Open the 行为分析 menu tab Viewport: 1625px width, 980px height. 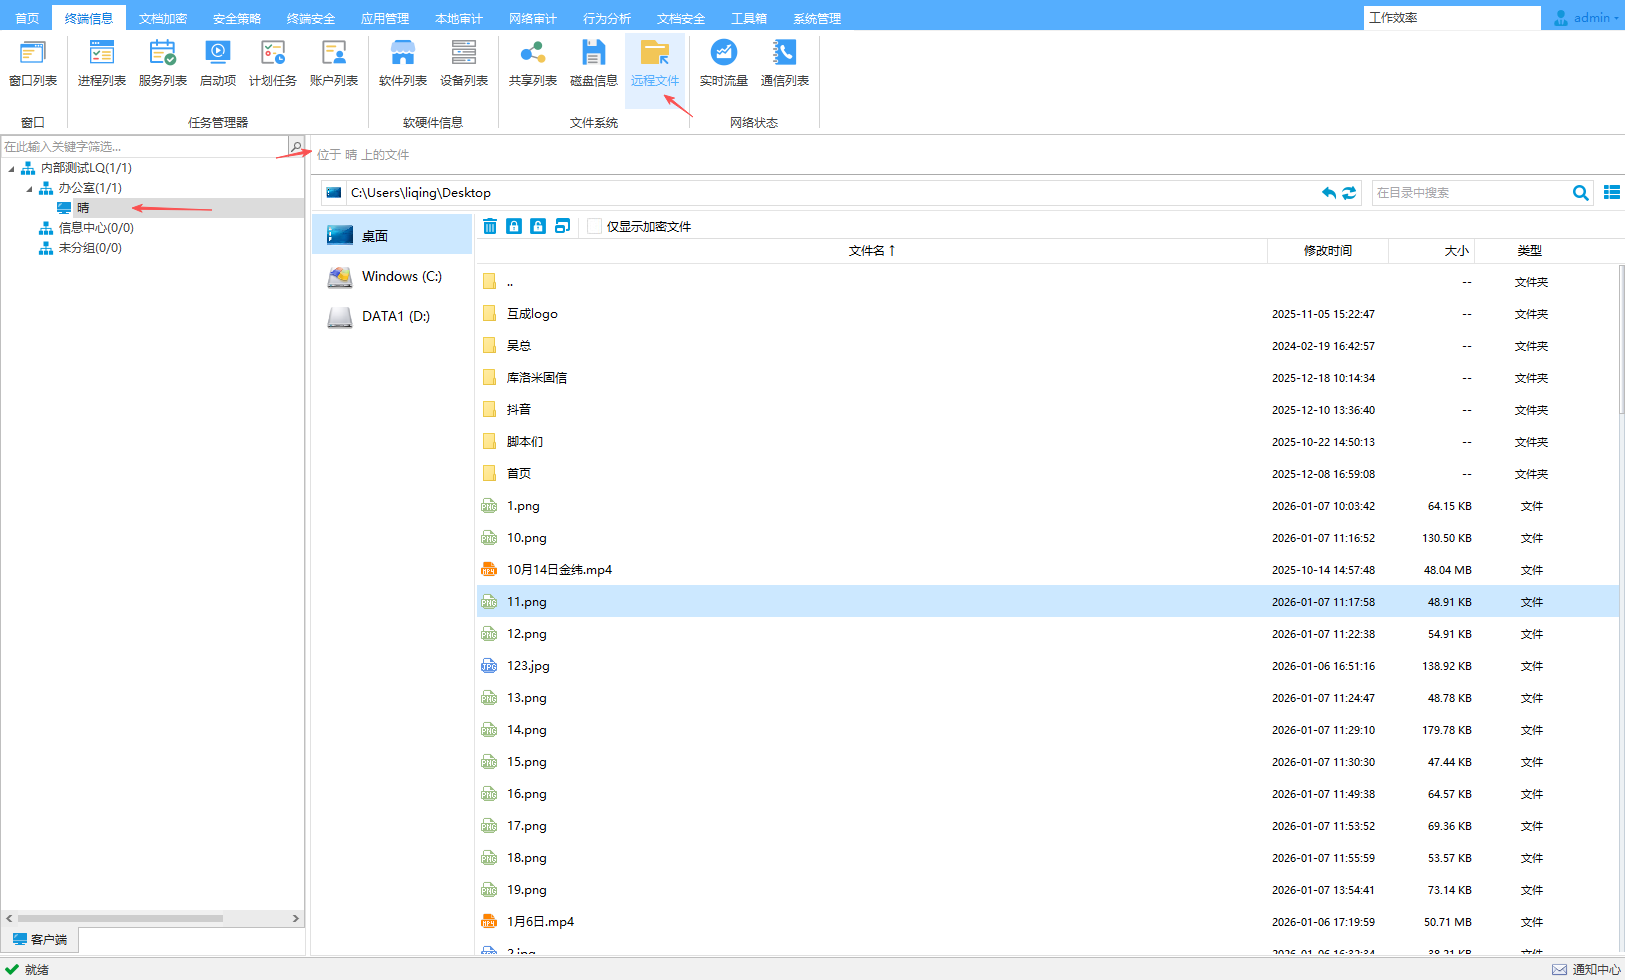[x=606, y=18]
